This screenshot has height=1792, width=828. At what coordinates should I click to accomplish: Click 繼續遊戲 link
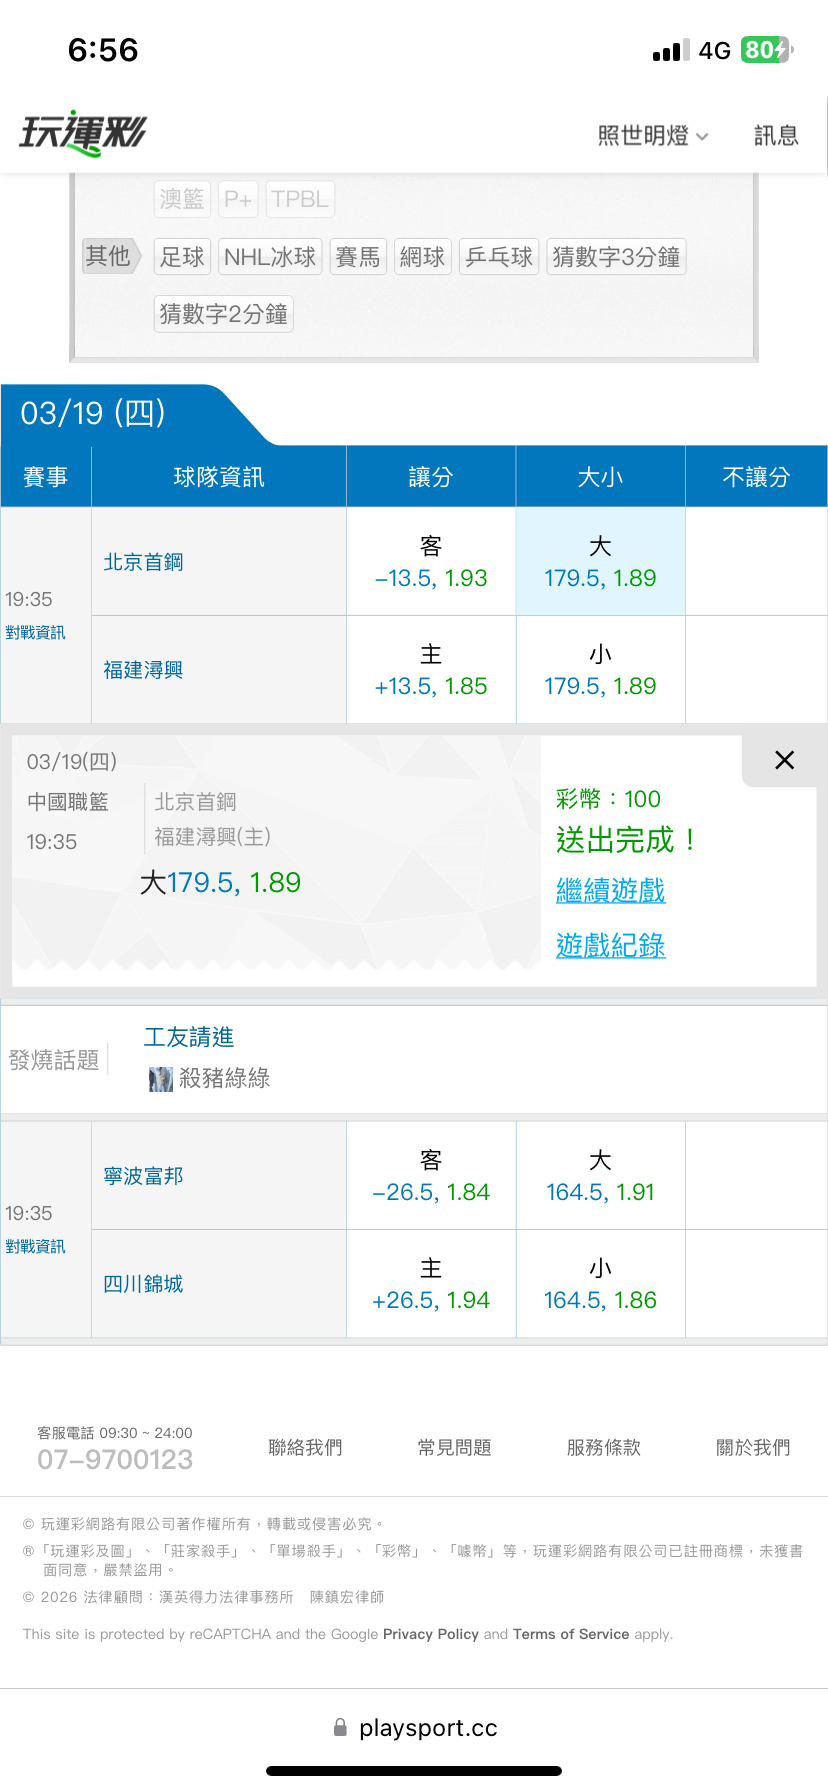[610, 890]
